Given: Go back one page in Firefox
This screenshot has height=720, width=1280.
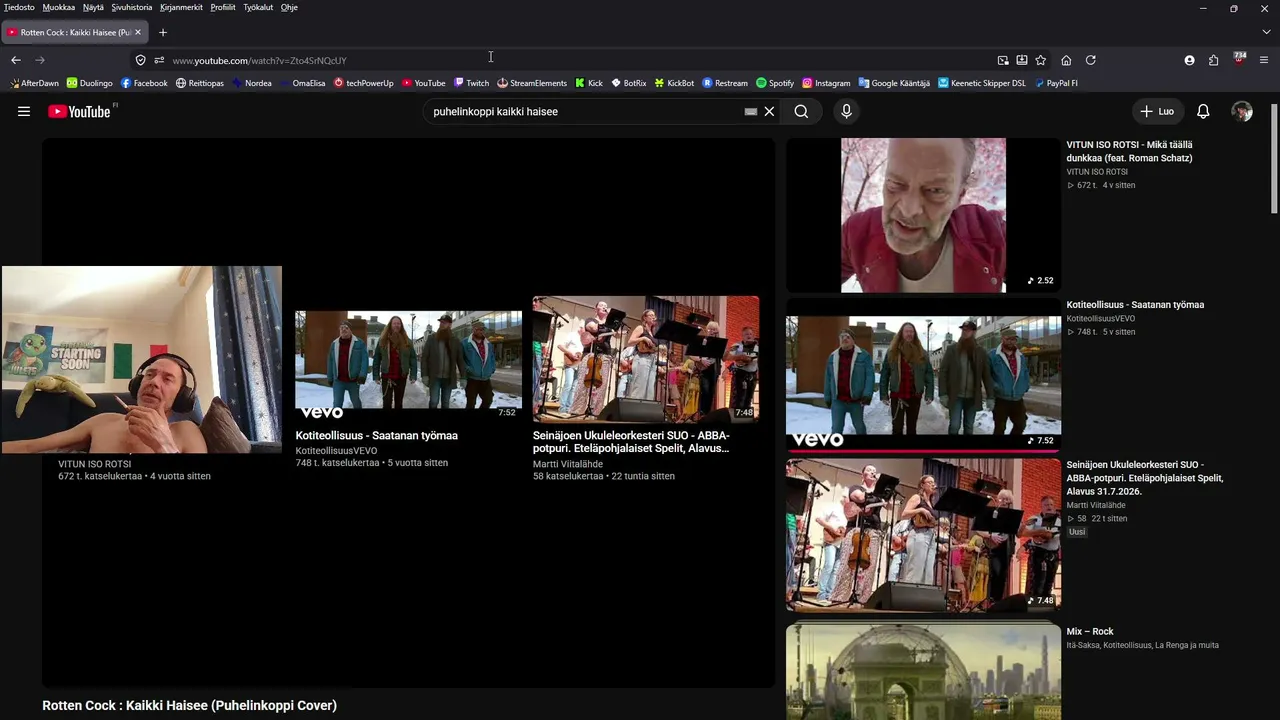Looking at the screenshot, I should pos(16,60).
